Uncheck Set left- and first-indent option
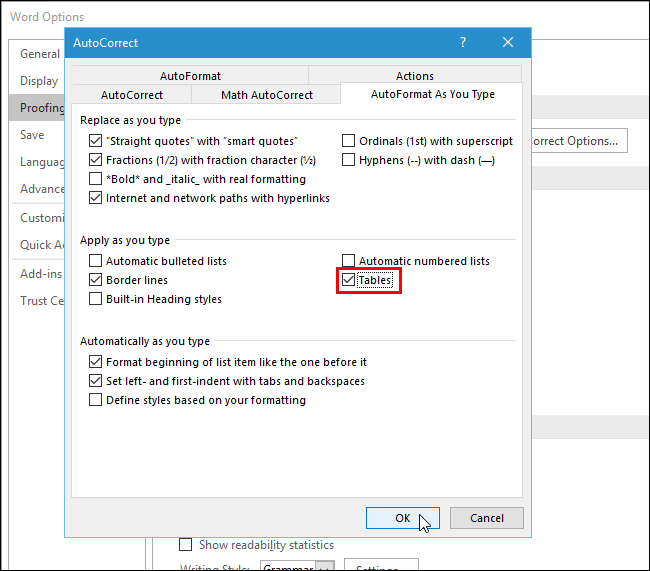This screenshot has height=571, width=650. tap(95, 381)
